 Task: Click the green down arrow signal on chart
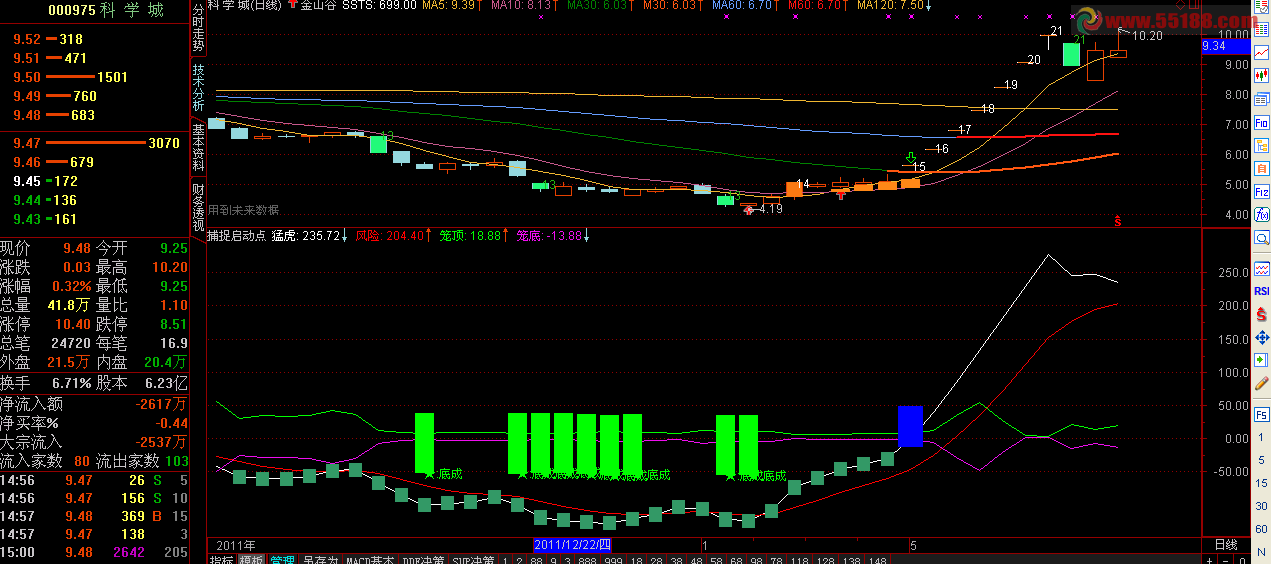pyautogui.click(x=910, y=157)
